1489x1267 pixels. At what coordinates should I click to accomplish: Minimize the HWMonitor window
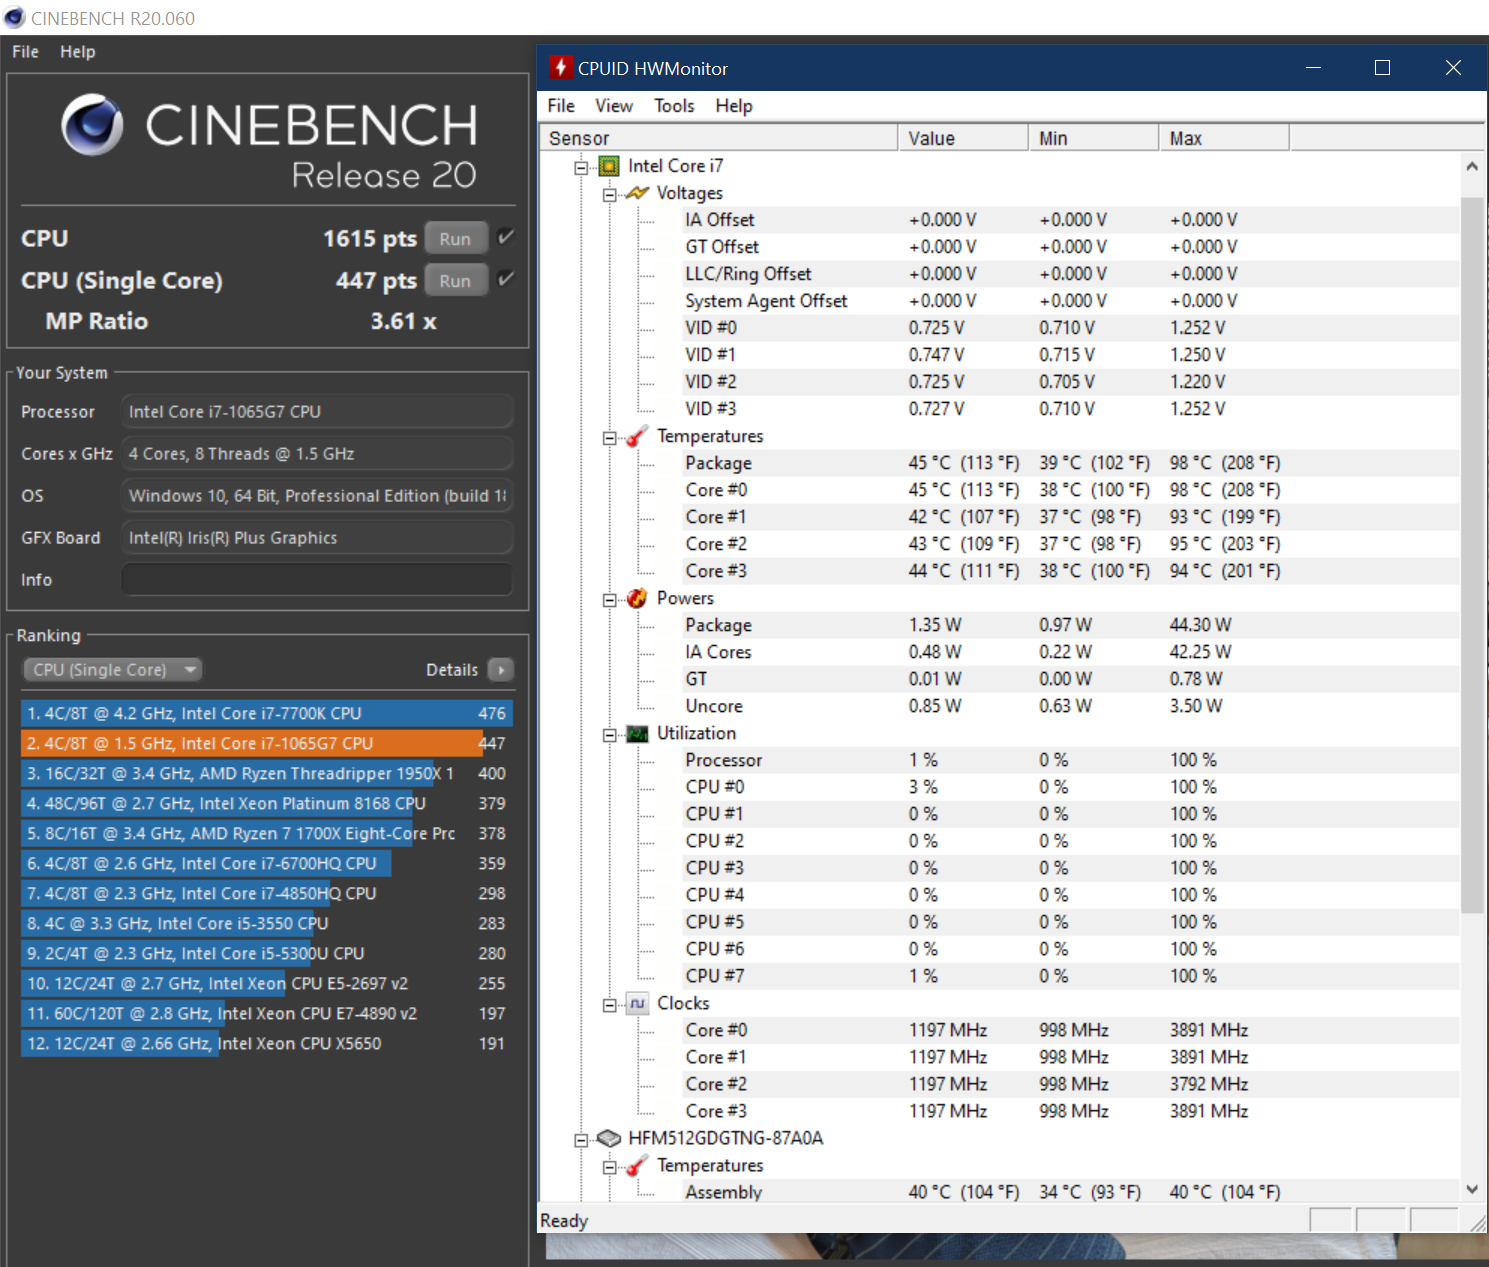click(x=1313, y=68)
